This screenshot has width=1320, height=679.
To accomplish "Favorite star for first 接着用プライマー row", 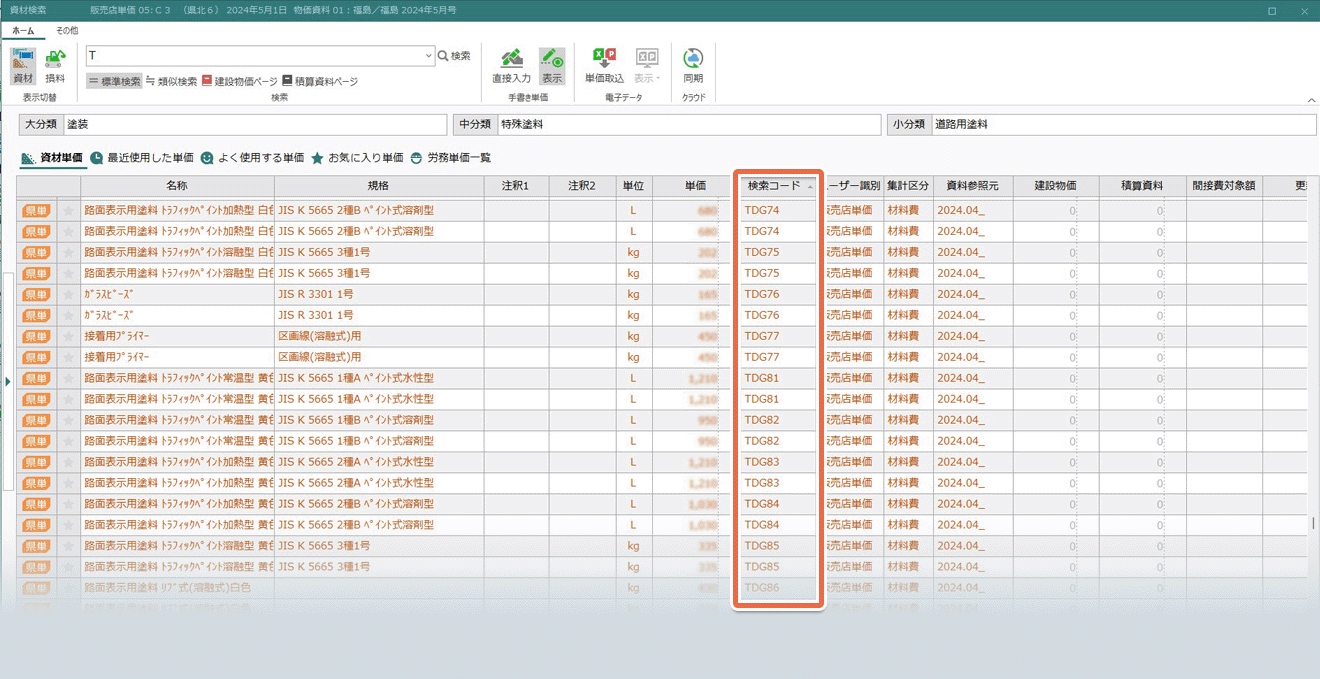I will click(x=69, y=337).
